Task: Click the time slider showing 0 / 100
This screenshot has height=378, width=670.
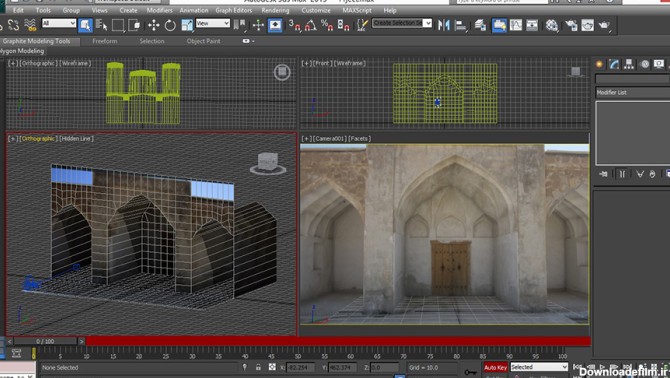Action: point(45,341)
